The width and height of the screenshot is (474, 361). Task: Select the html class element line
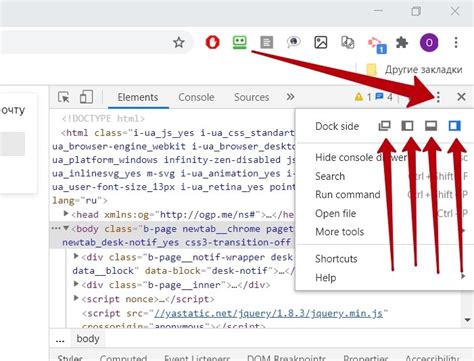click(x=177, y=133)
